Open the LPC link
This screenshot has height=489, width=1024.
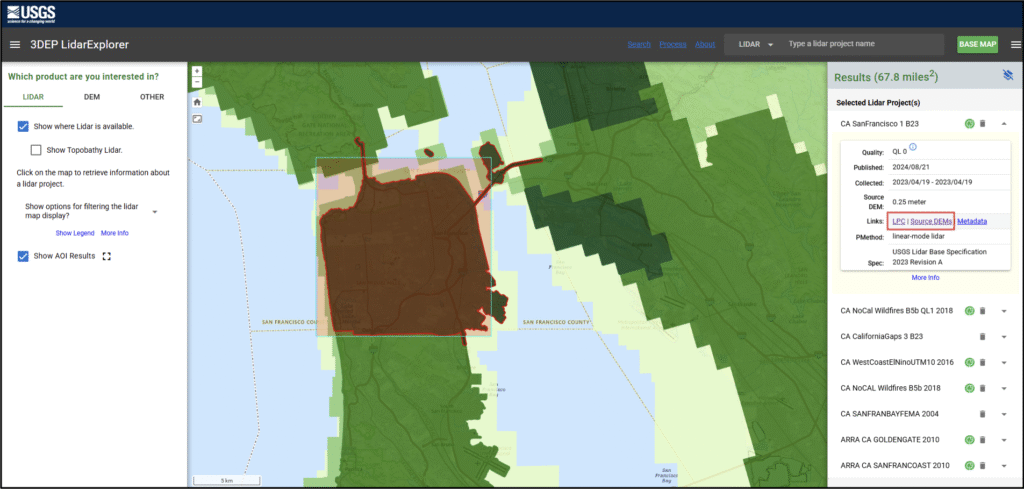899,221
